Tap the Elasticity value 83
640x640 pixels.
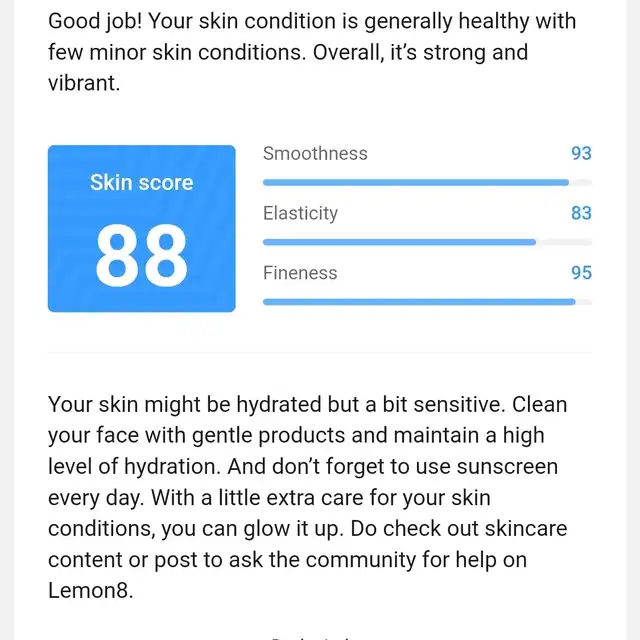(x=581, y=213)
